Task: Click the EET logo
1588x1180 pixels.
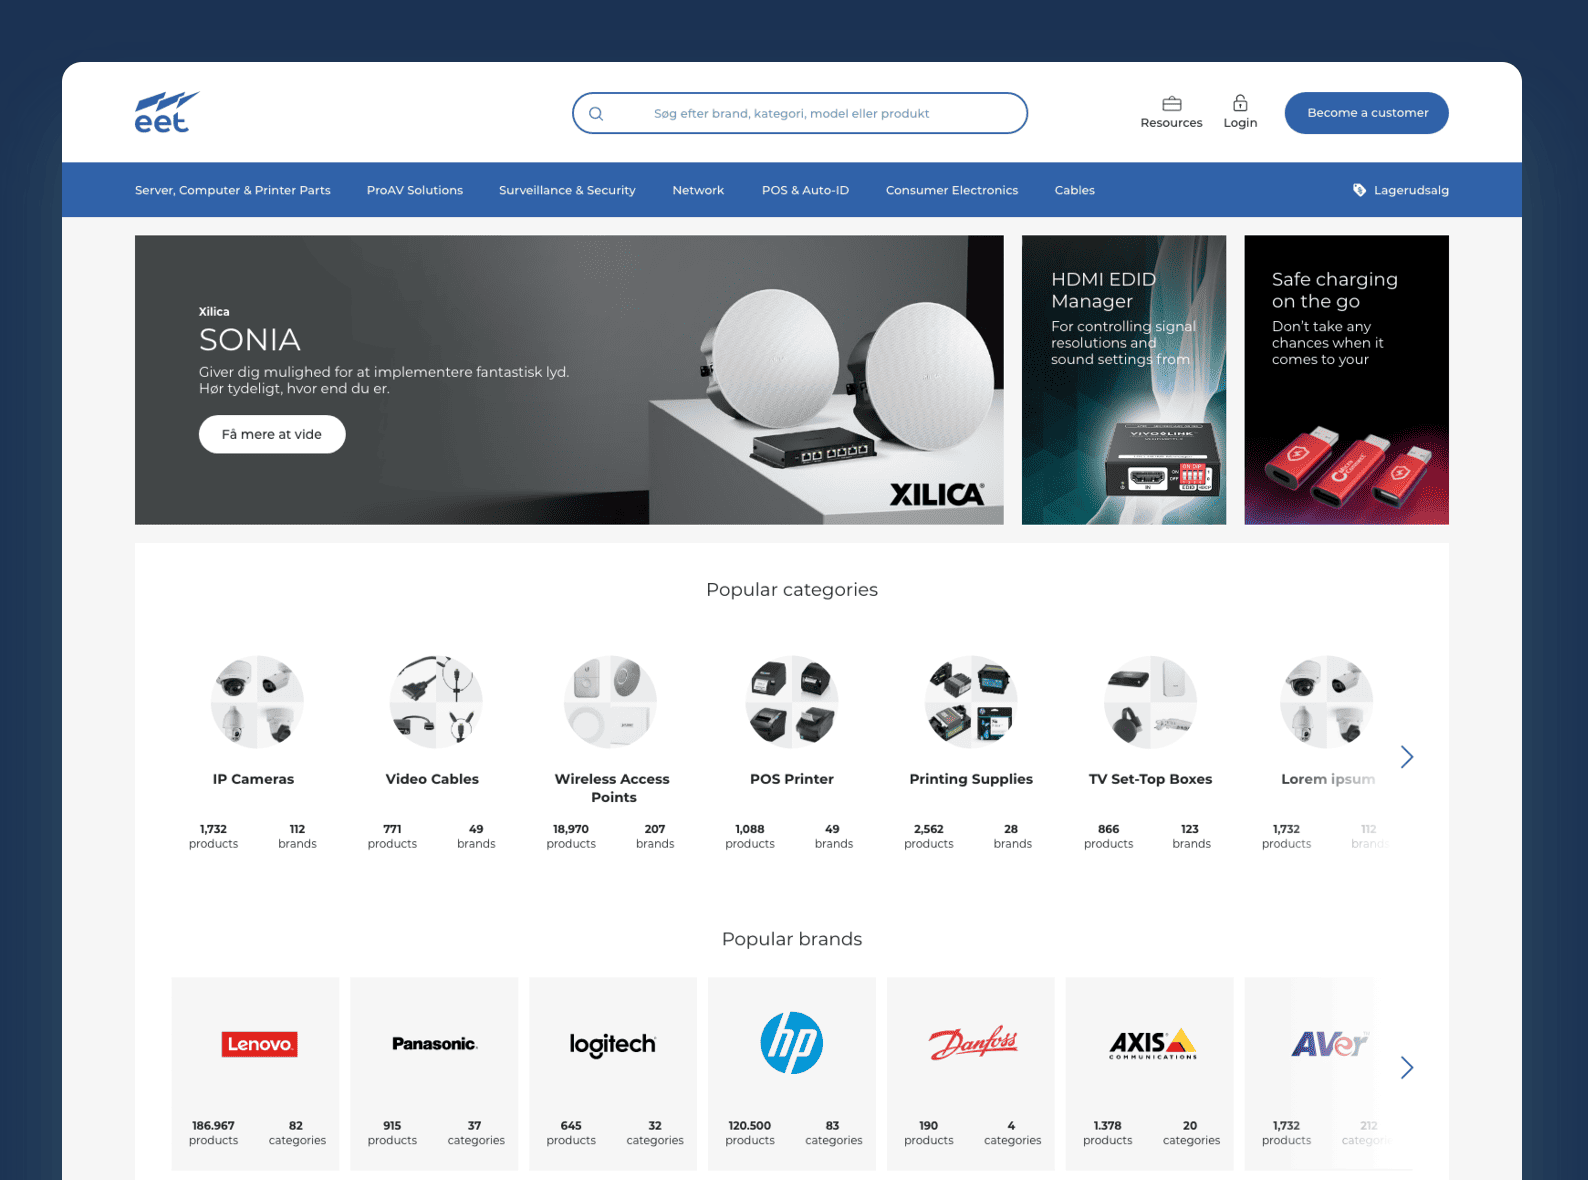Action: tap(167, 112)
